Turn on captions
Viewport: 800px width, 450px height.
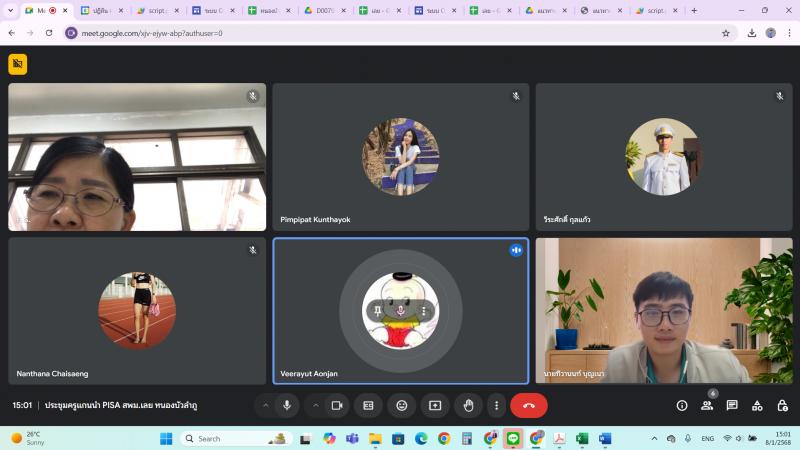(x=368, y=406)
